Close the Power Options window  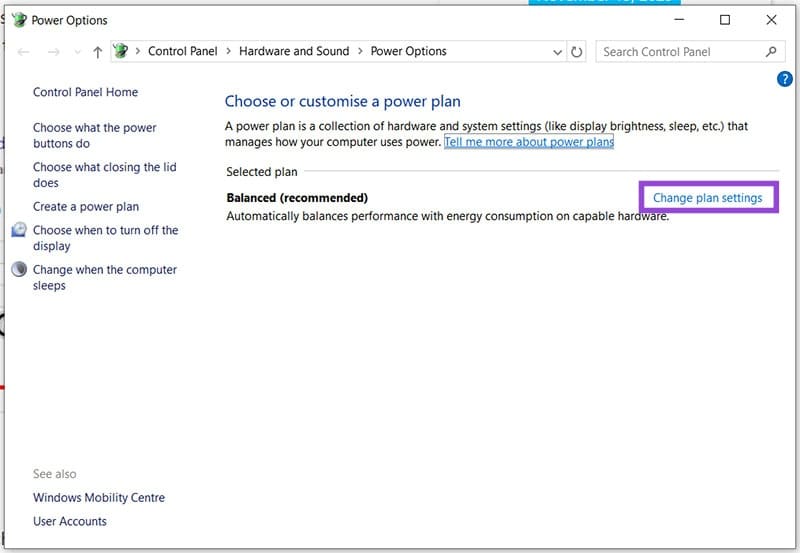(771, 20)
